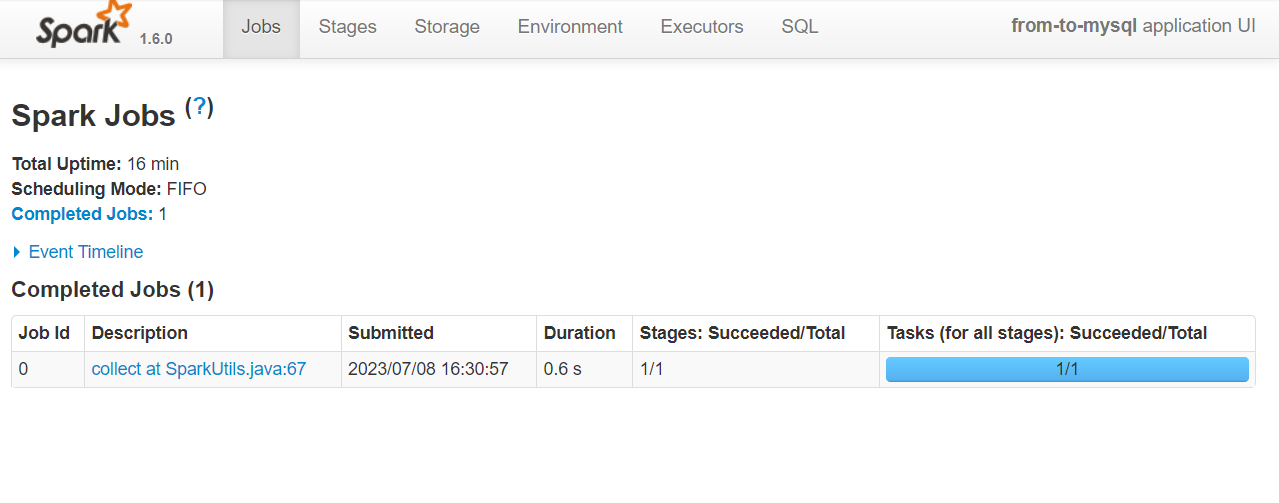Viewport: 1279px width, 503px height.
Task: Expand the Event Timeline arrow
Action: (x=17, y=252)
